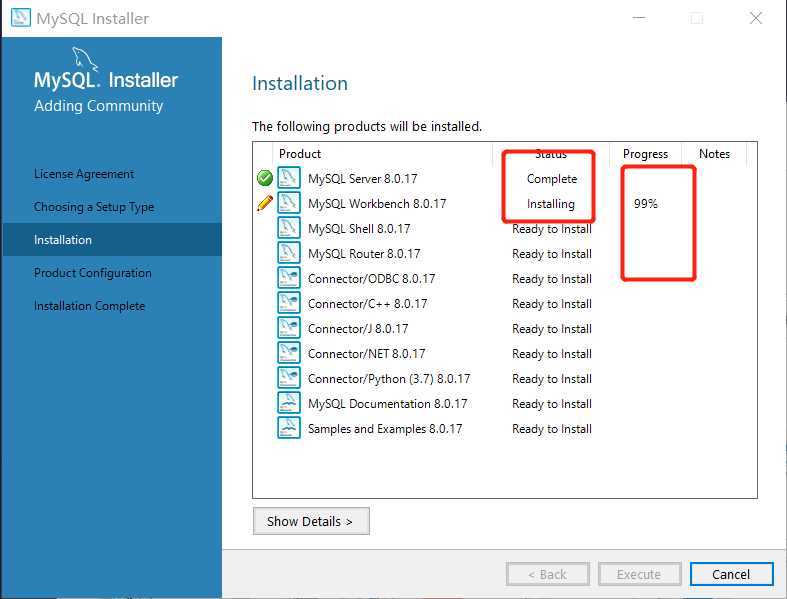Open the License Agreement step
This screenshot has width=787, height=599.
point(84,174)
